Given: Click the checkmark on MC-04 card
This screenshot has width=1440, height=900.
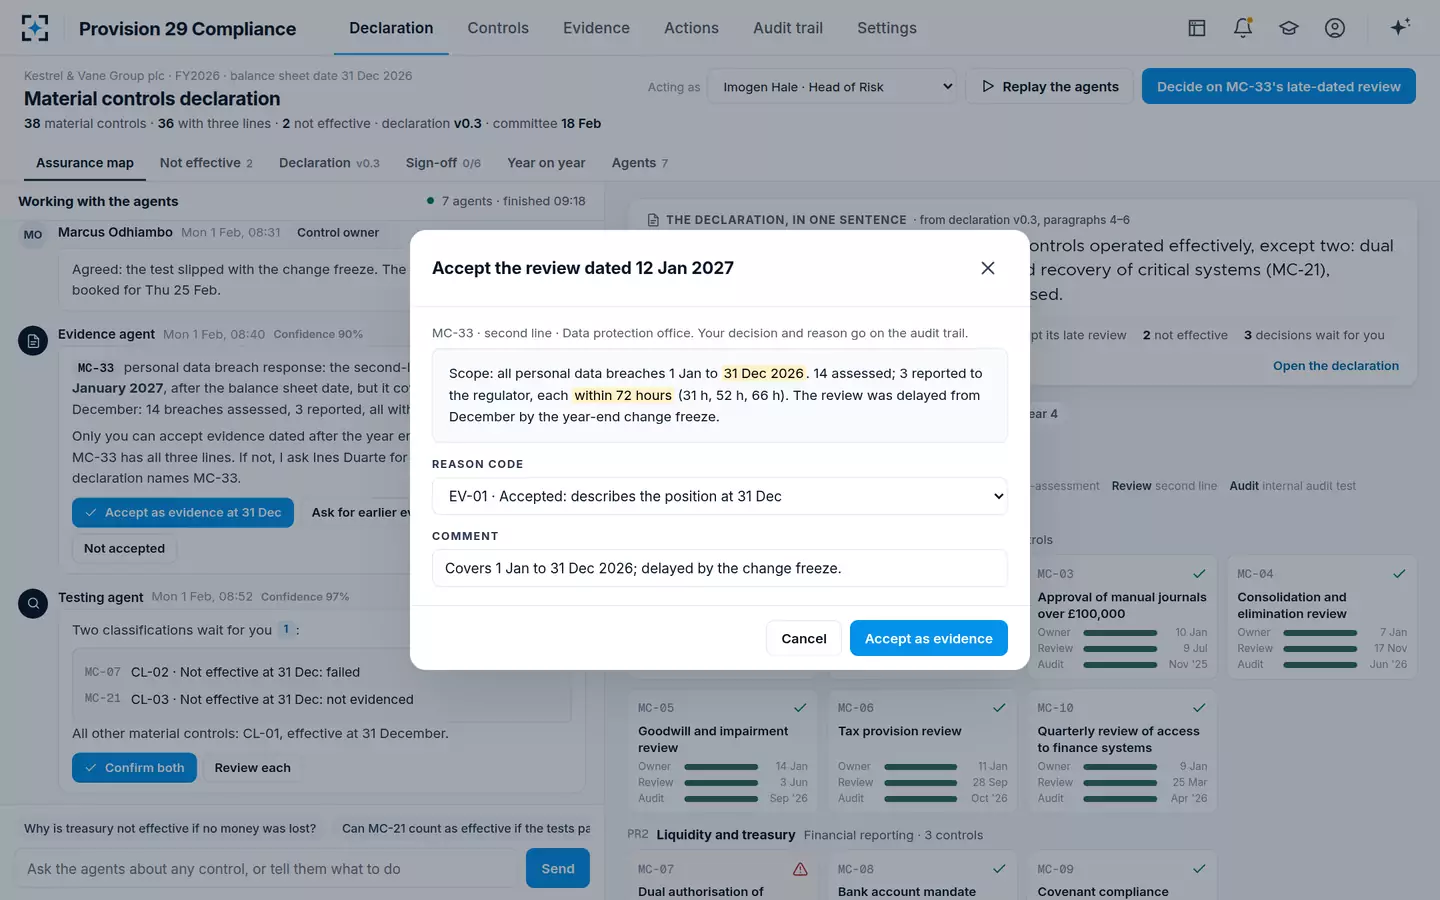Looking at the screenshot, I should pos(1399,574).
